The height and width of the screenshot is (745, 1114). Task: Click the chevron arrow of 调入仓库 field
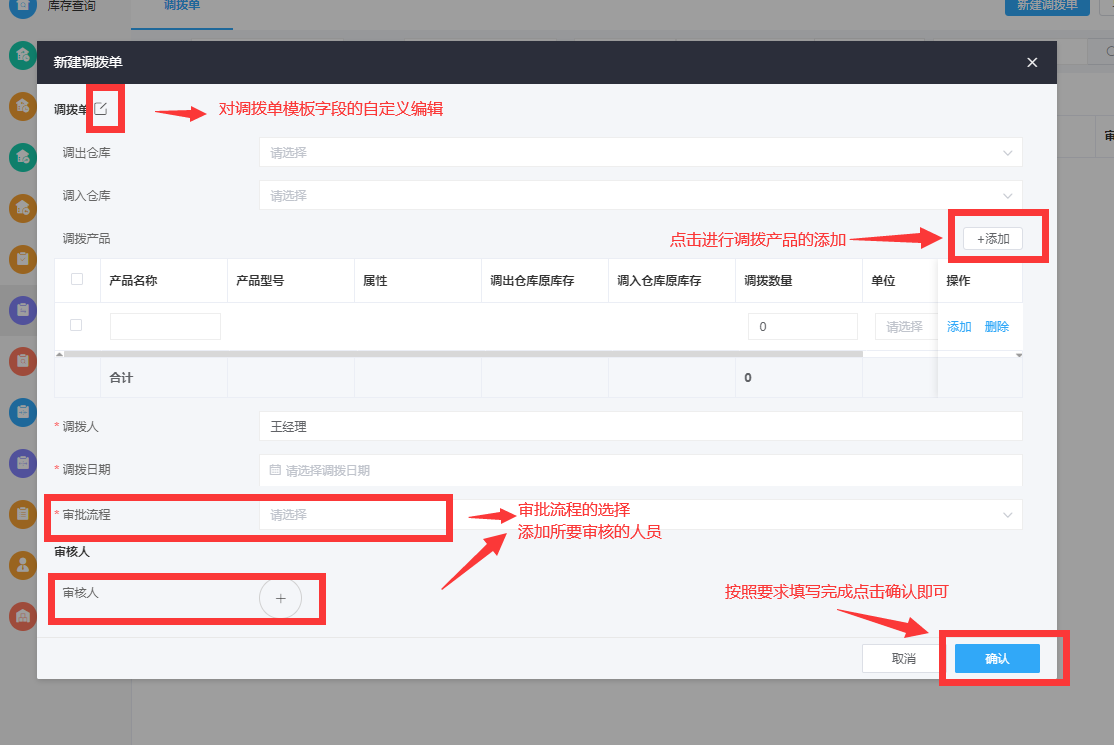[x=1007, y=195]
